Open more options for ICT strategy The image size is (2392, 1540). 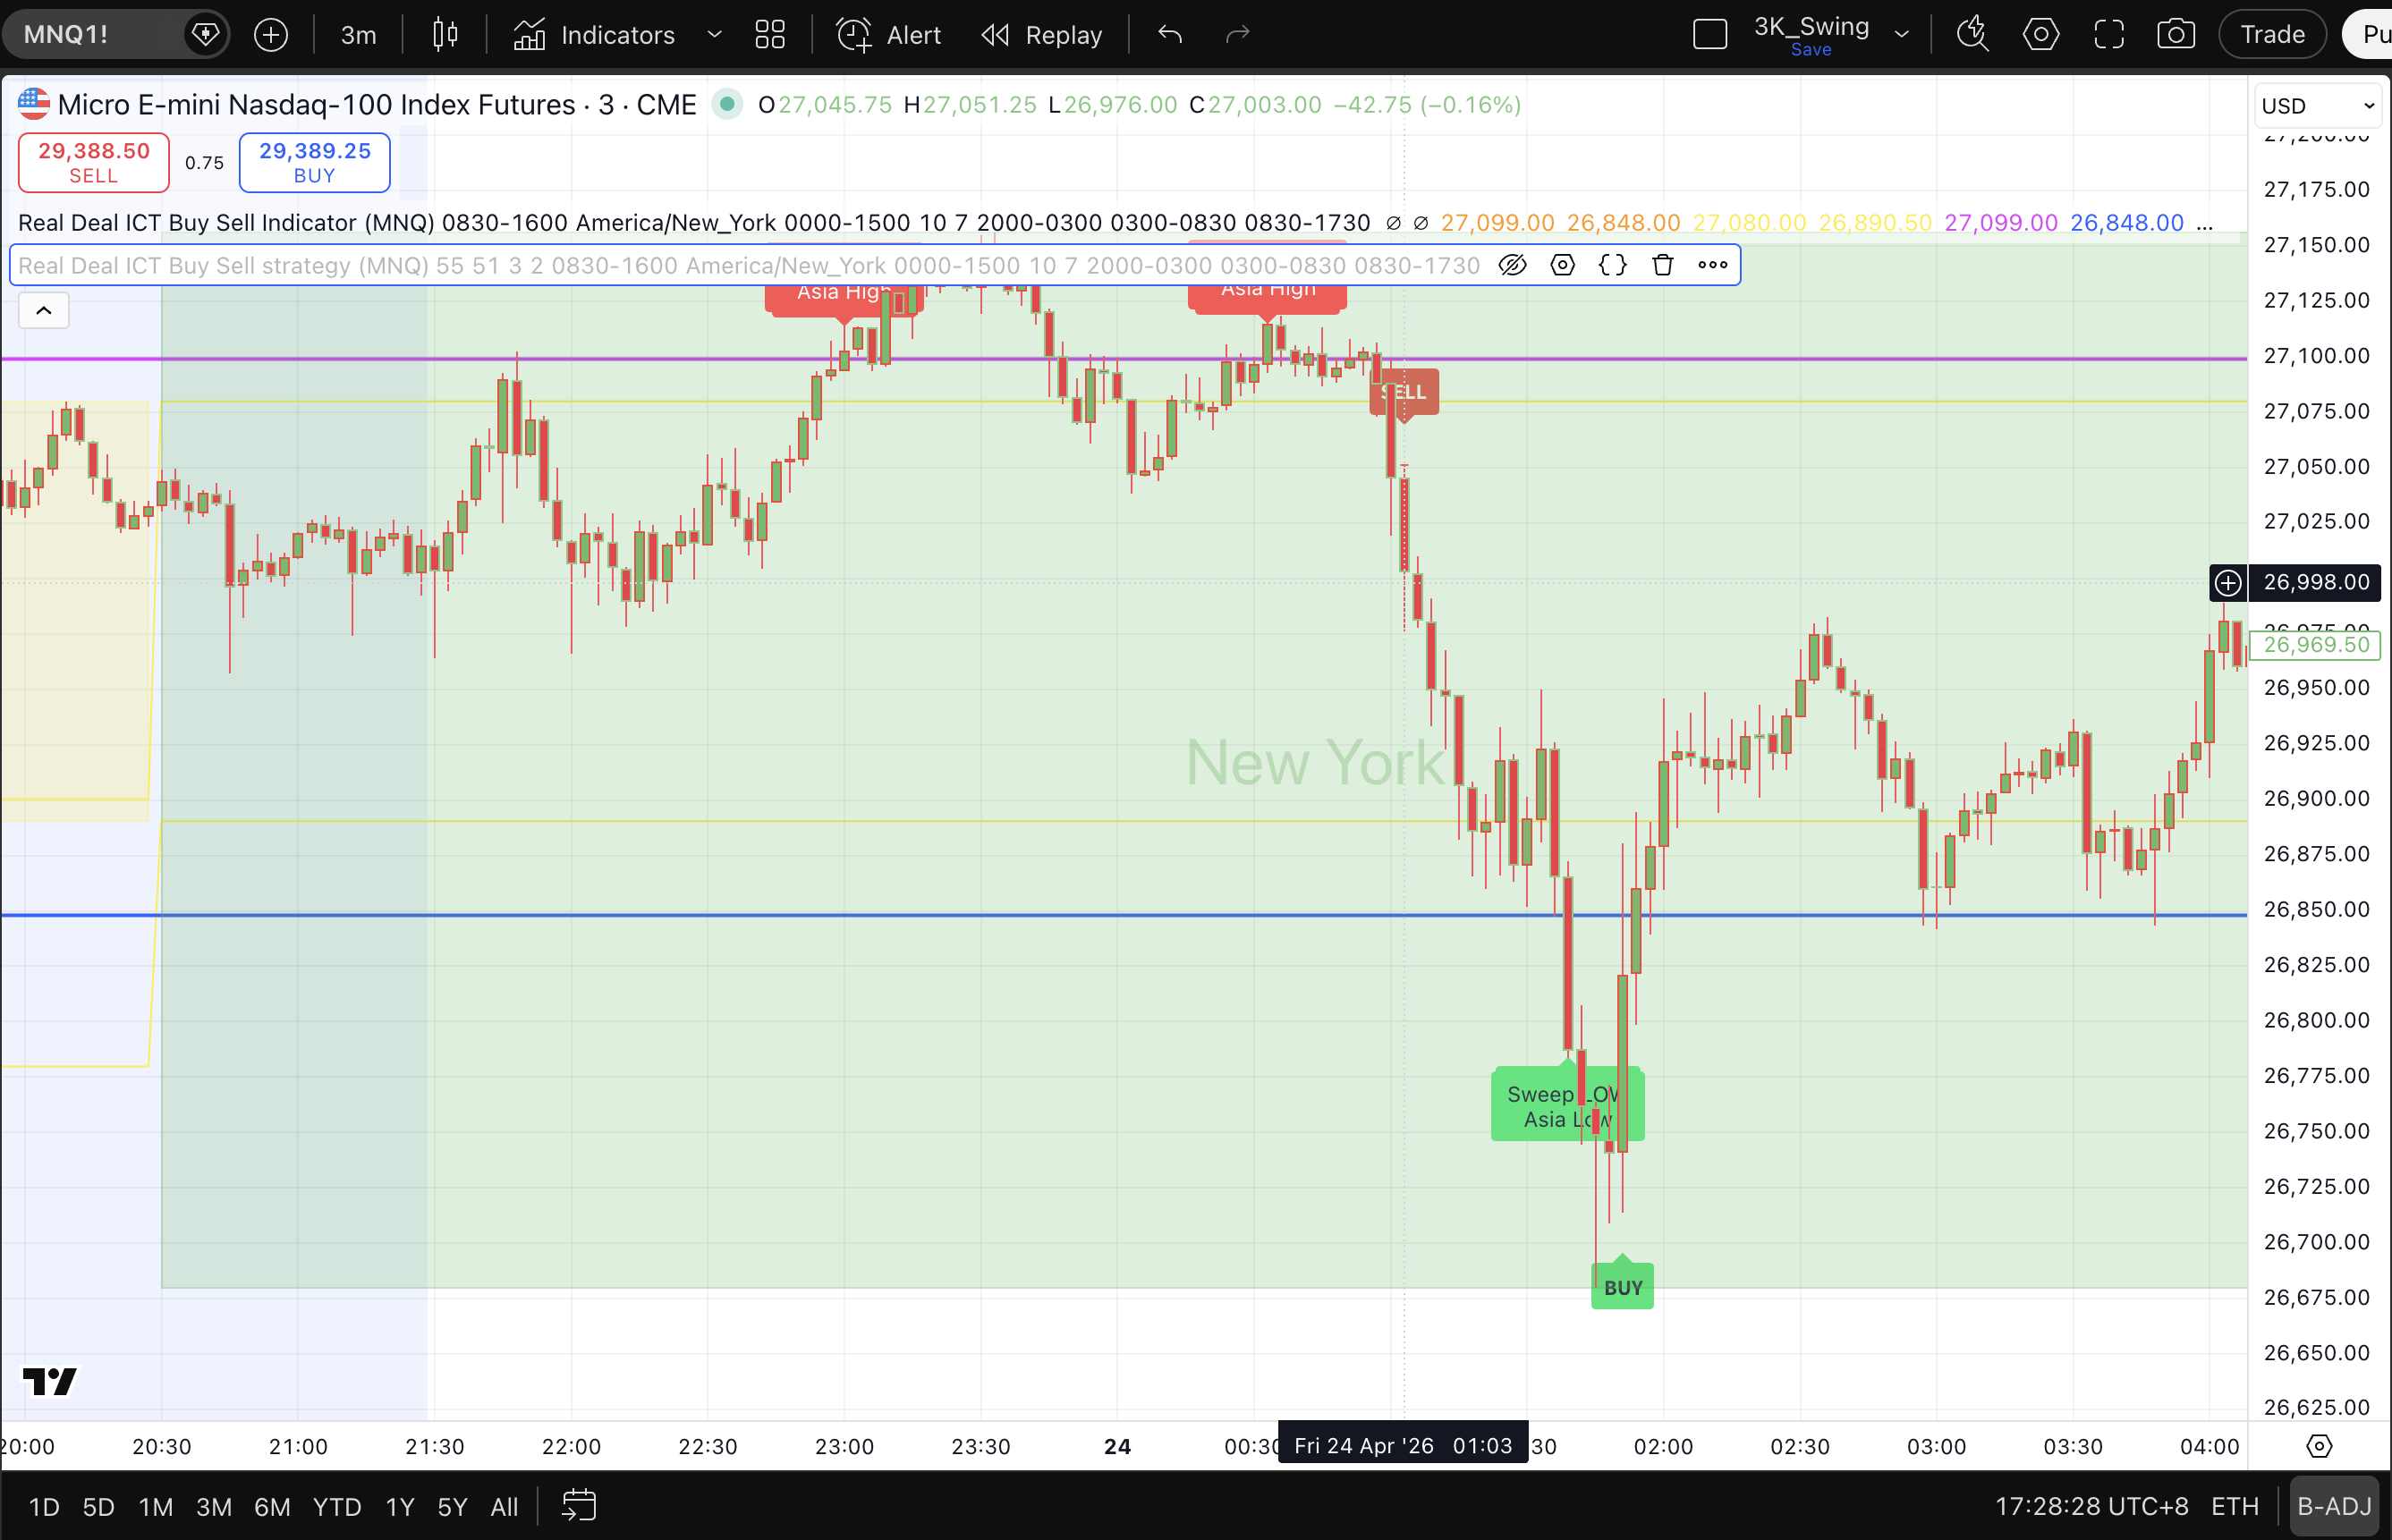pos(1713,265)
